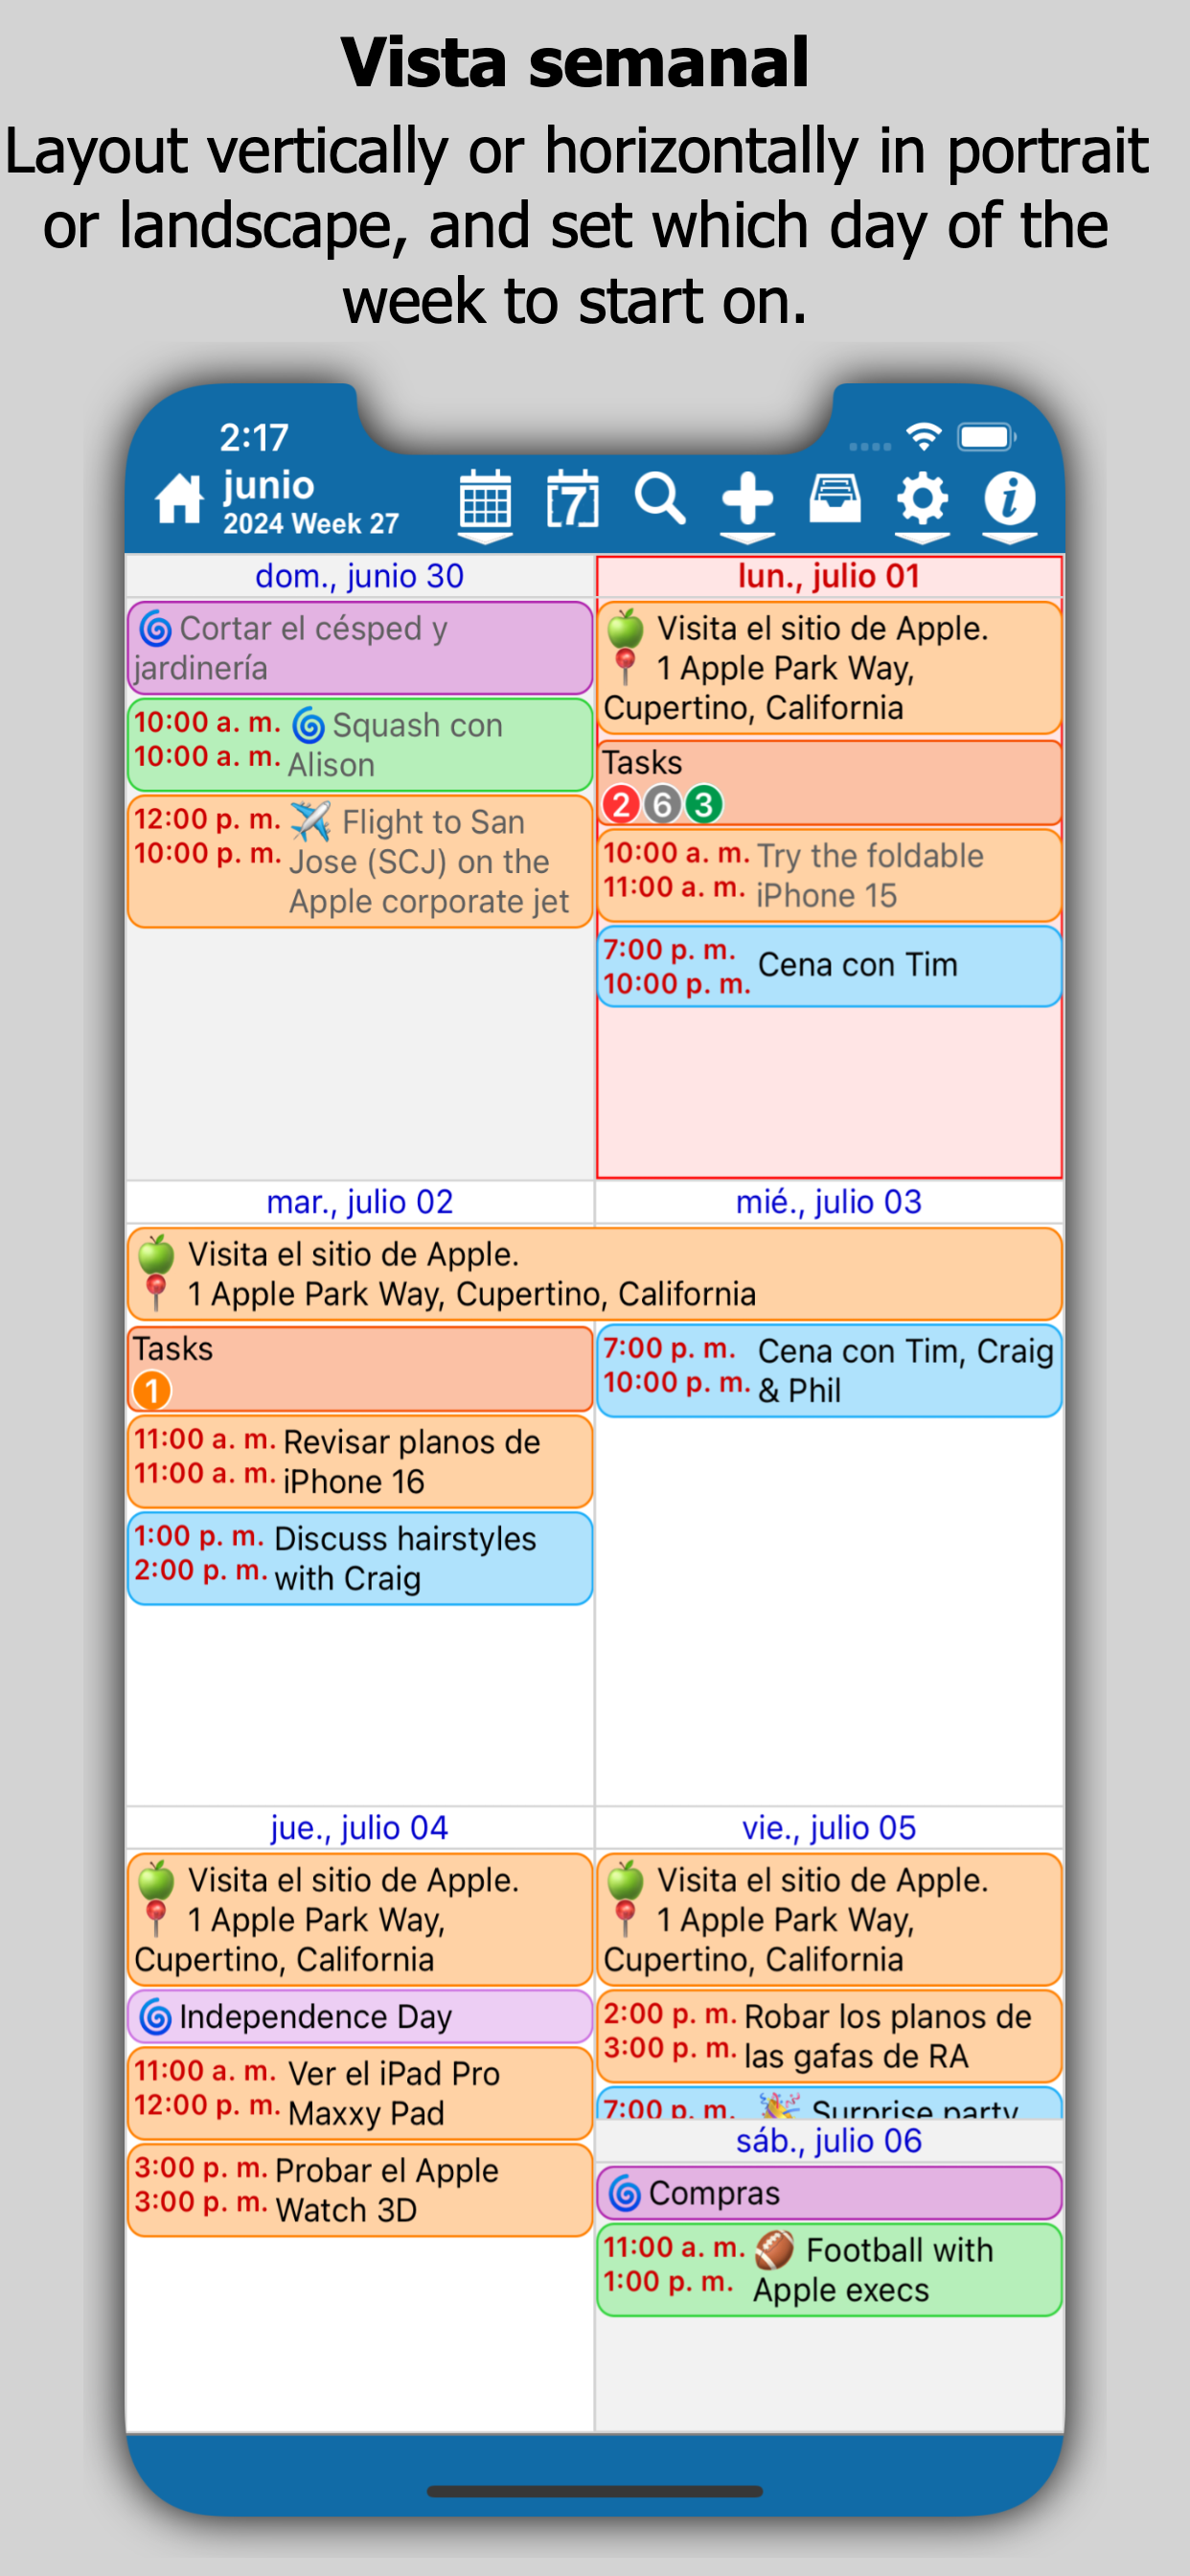This screenshot has width=1190, height=2576.
Task: Select day header mar., julio 02
Action: (359, 1201)
